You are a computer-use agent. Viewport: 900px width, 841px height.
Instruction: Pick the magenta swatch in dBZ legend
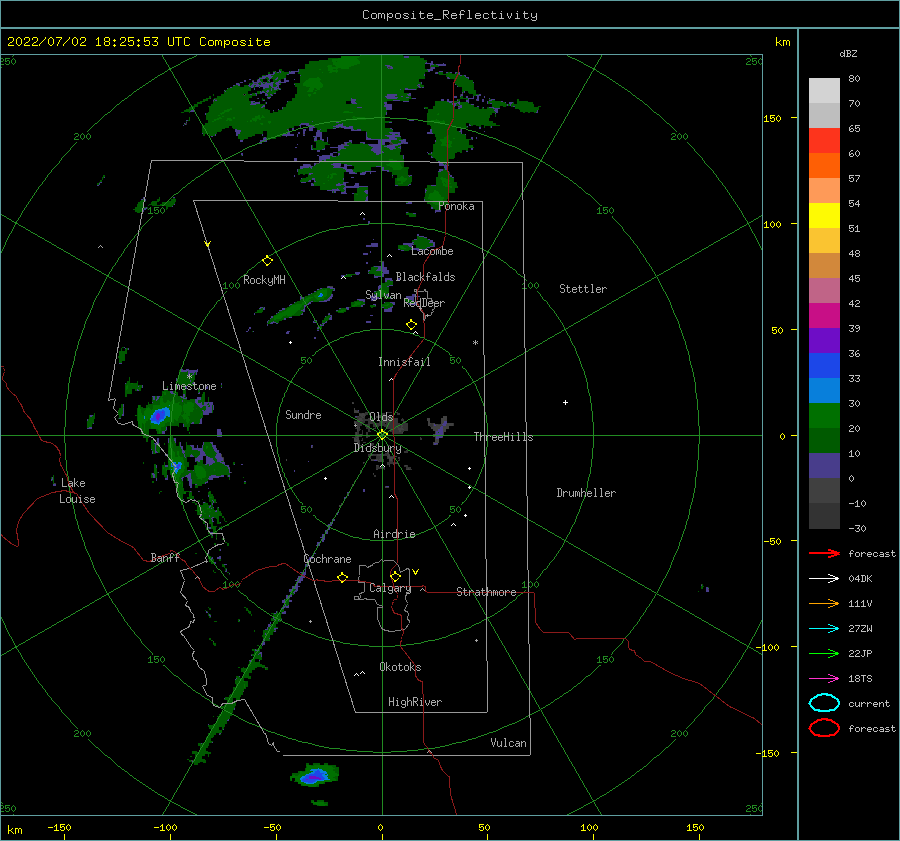click(824, 315)
